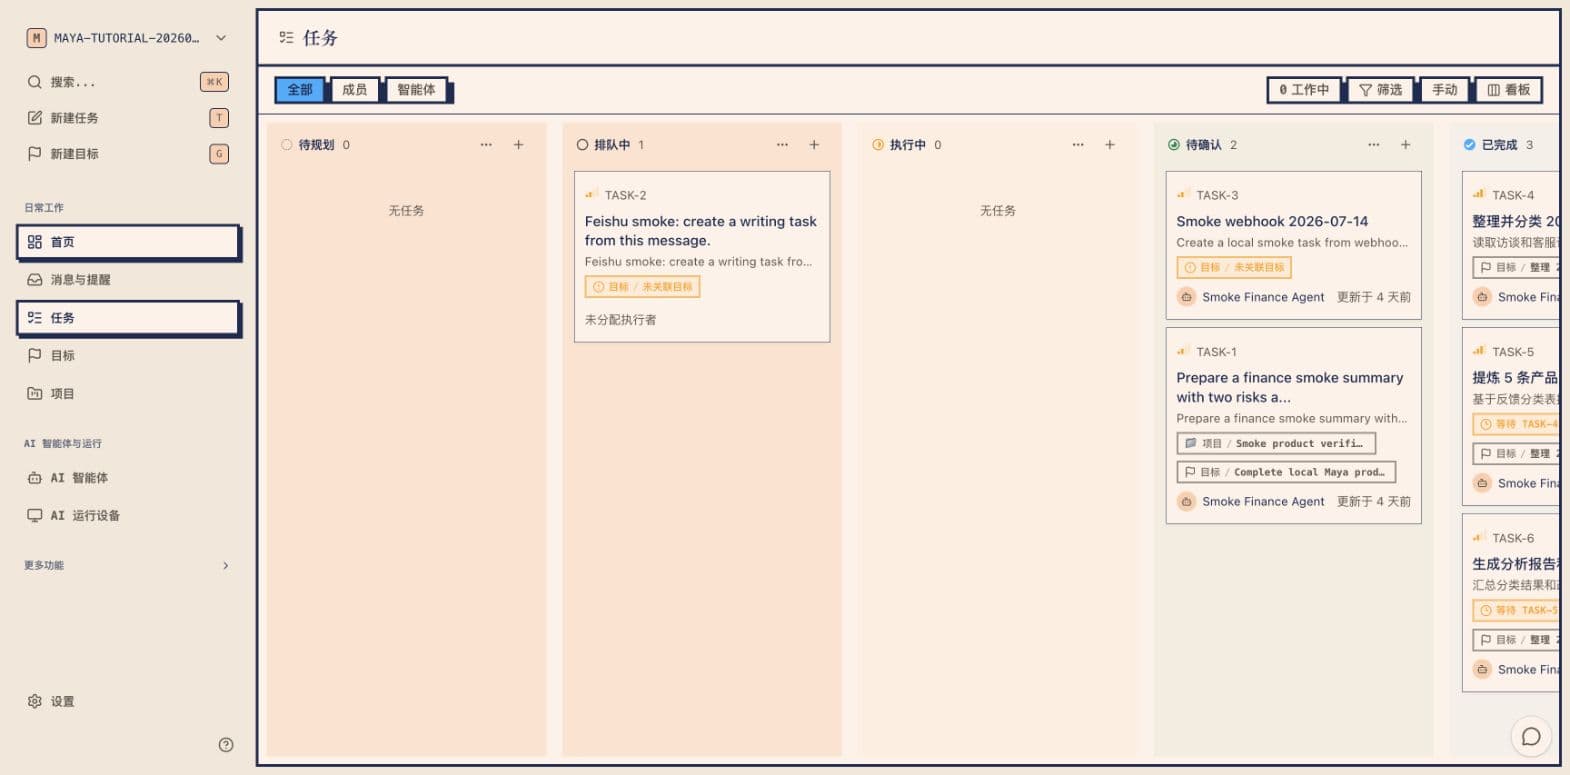This screenshot has width=1570, height=775.
Task: Open the TASK-2 Feishu smoke card
Action: click(x=702, y=257)
